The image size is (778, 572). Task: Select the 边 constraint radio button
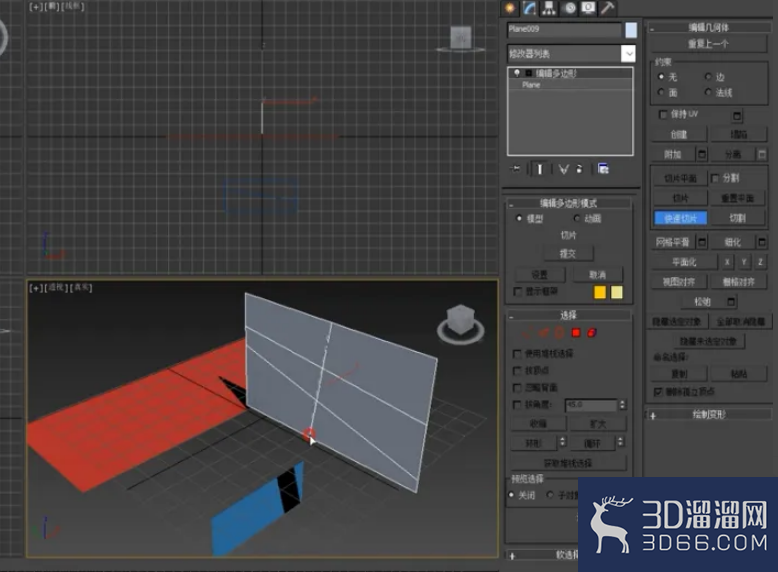click(708, 77)
